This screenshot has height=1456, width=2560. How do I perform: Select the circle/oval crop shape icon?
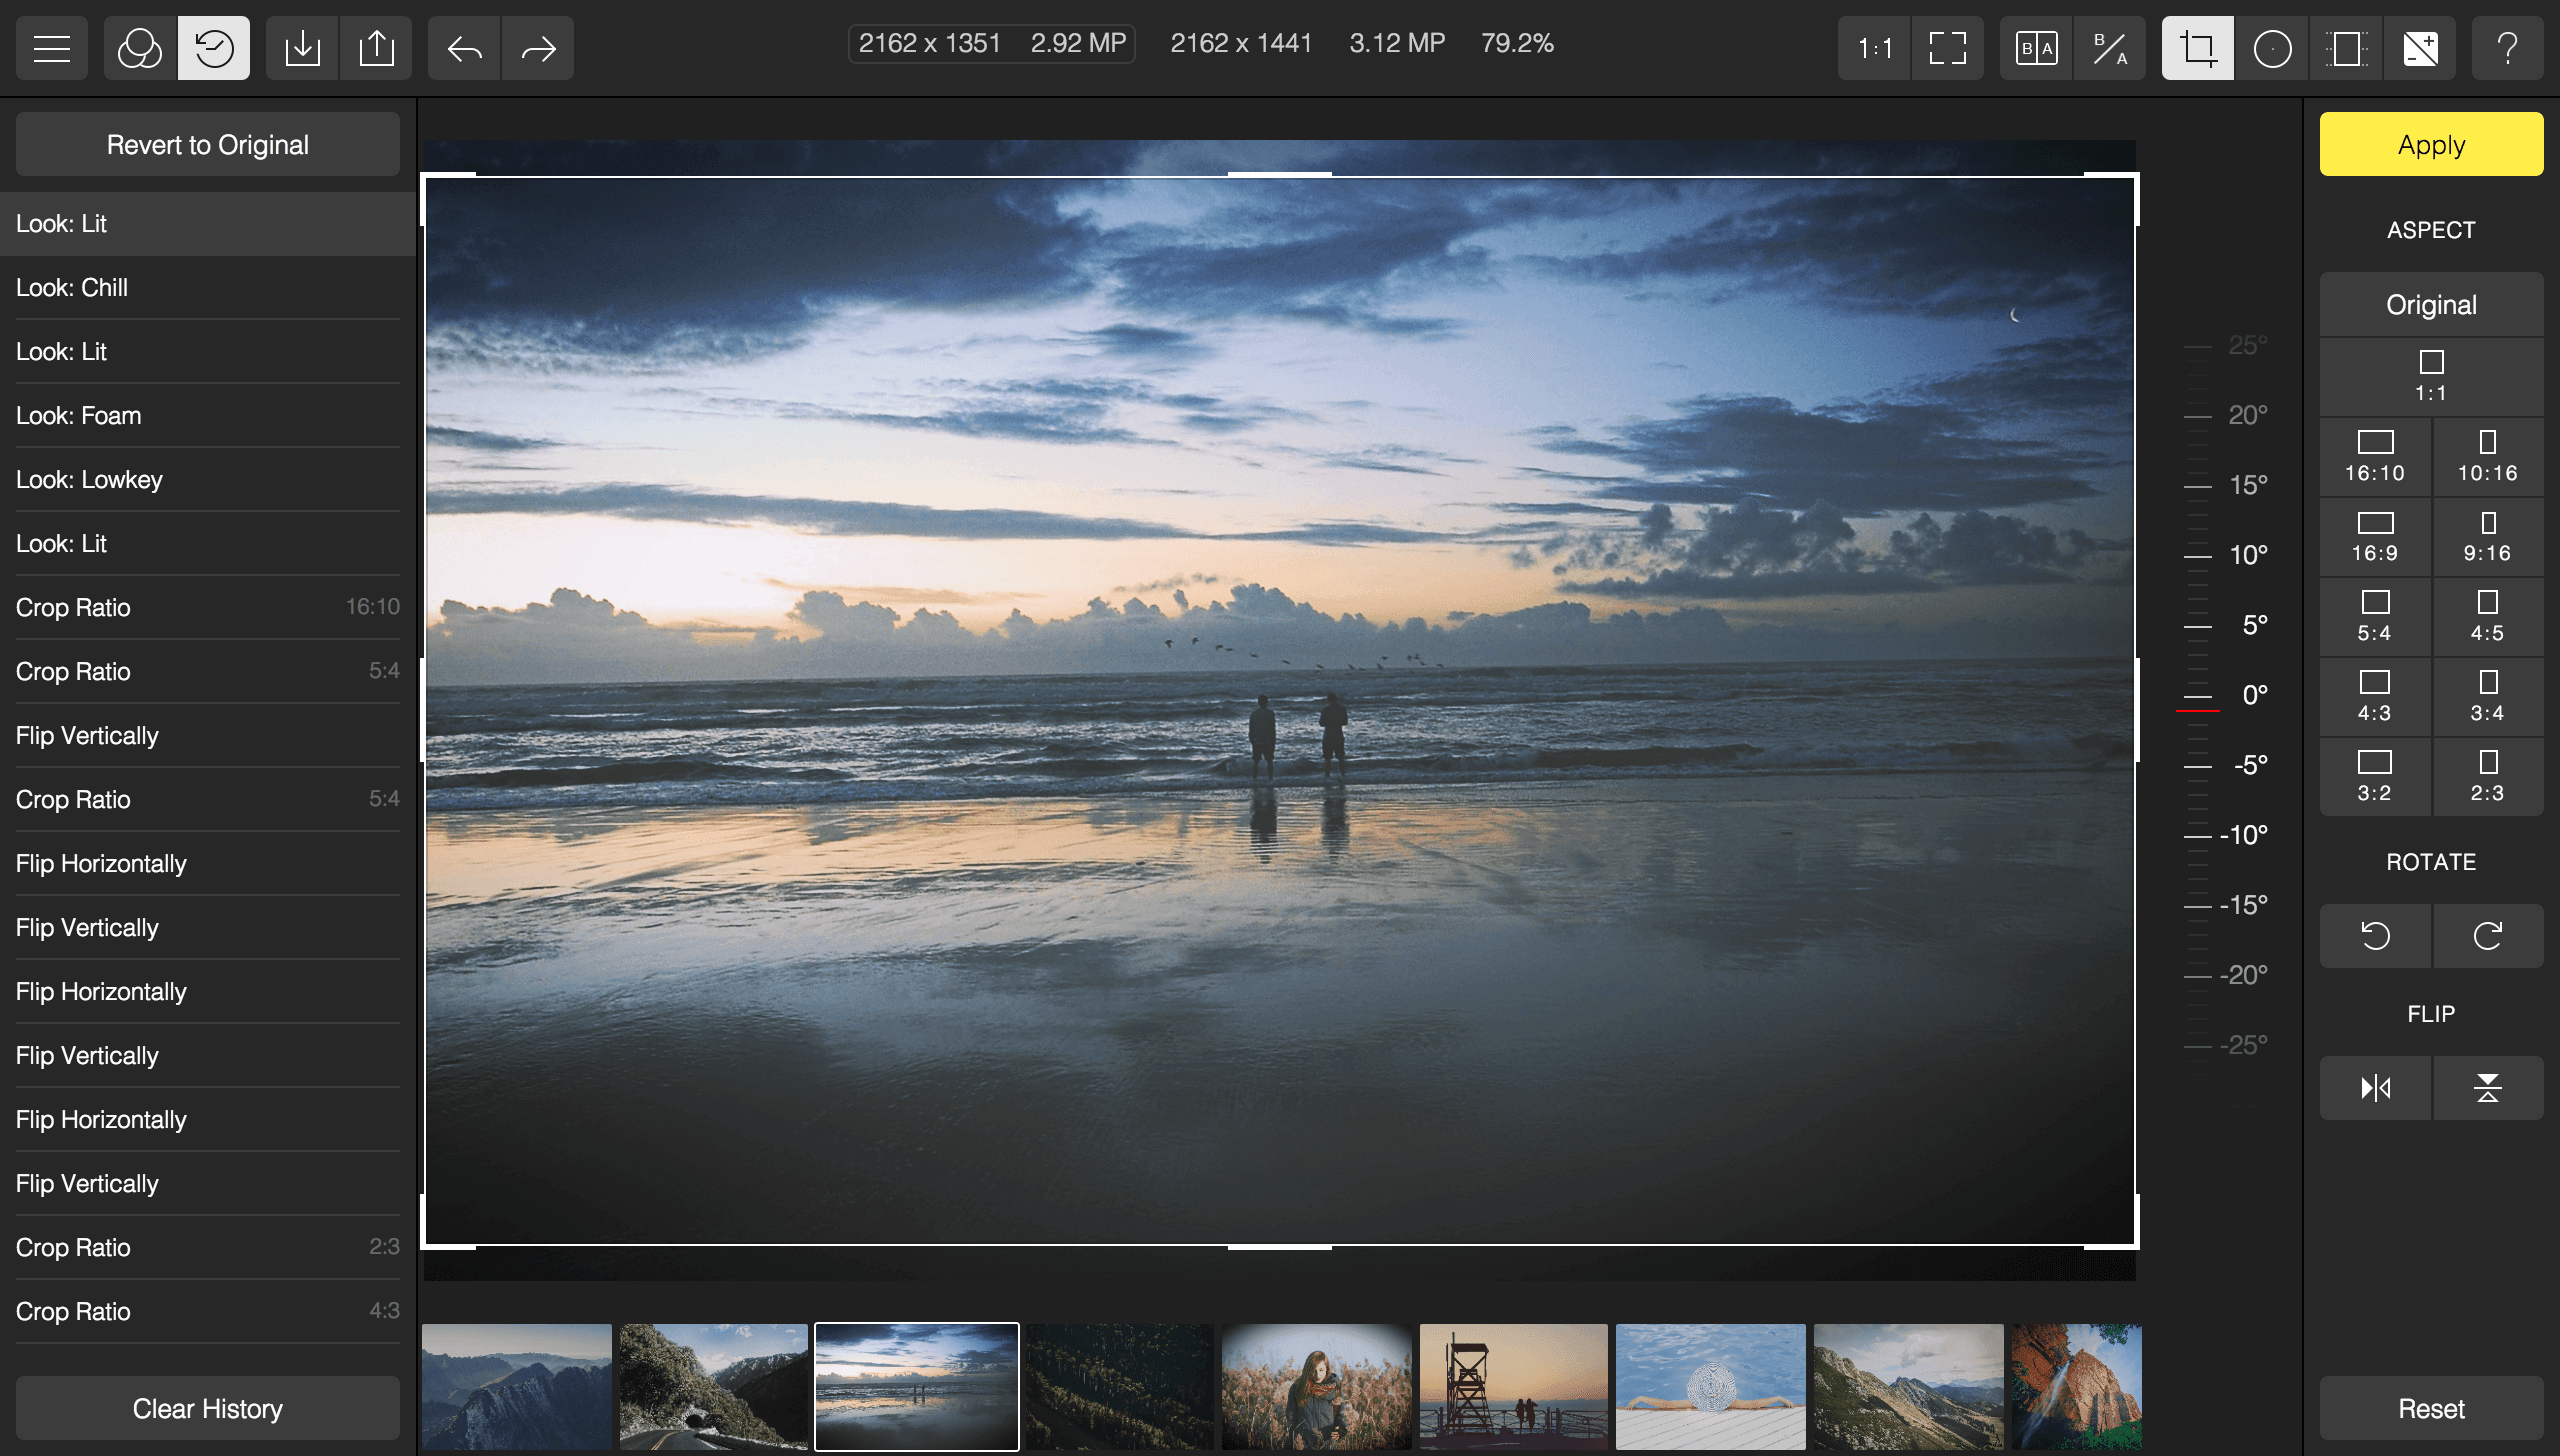[2272, 47]
